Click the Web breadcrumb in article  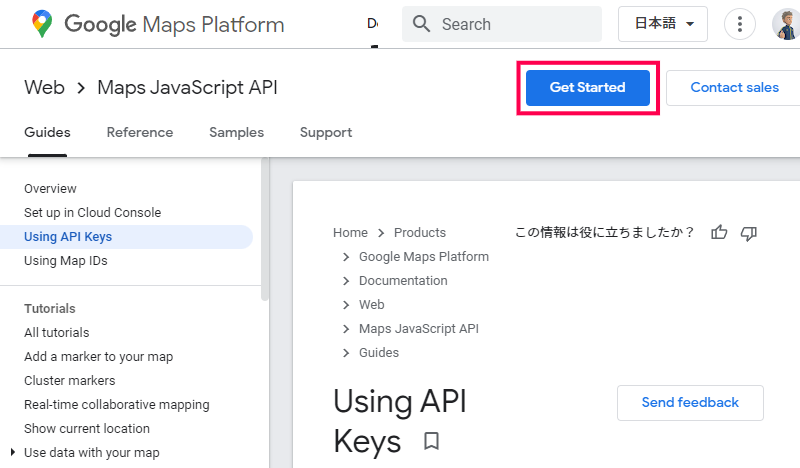click(x=371, y=305)
